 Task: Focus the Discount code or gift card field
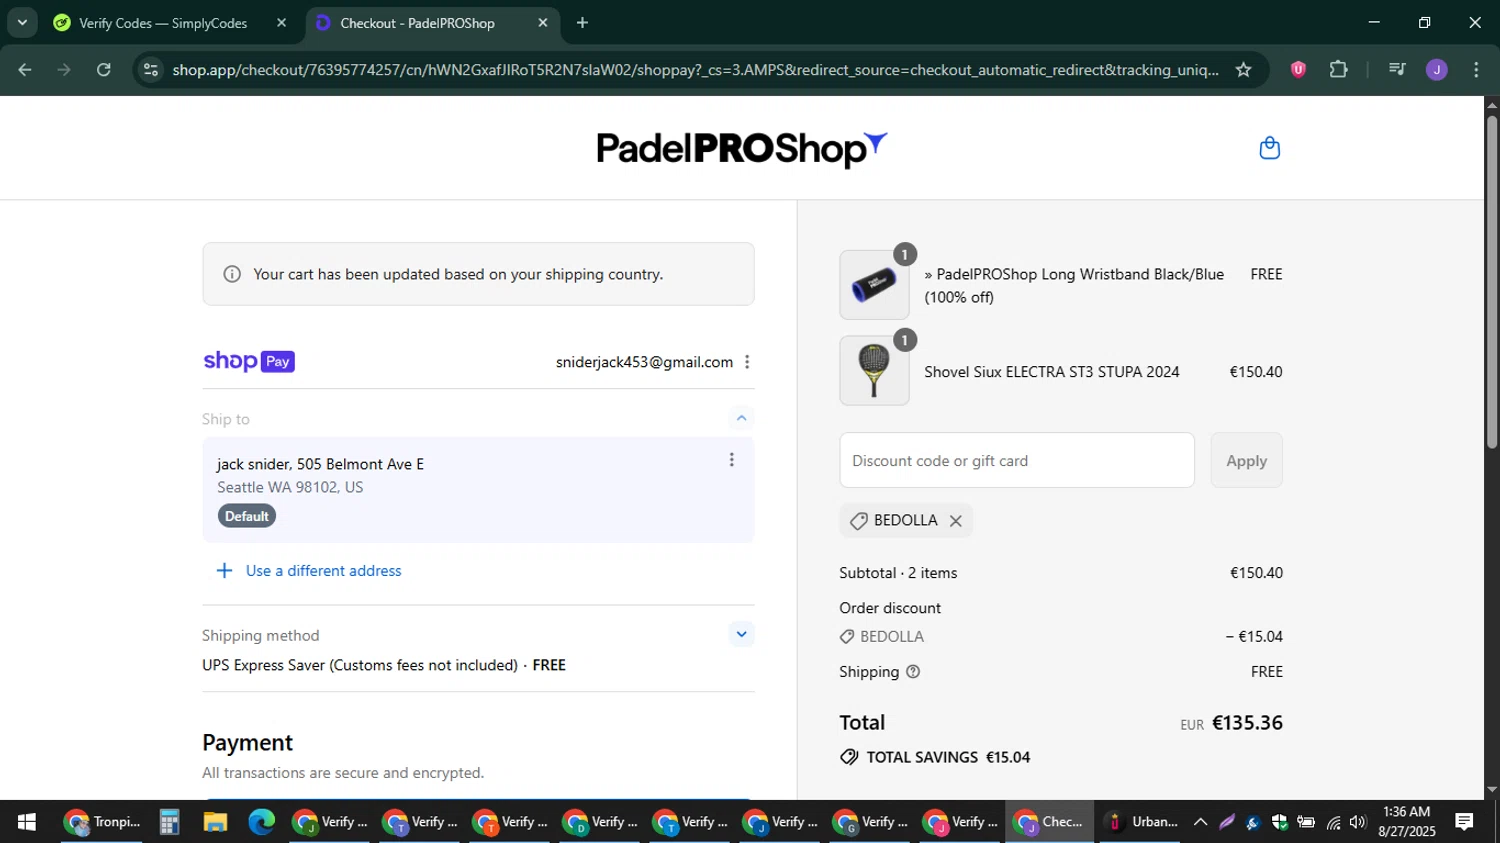click(1017, 460)
